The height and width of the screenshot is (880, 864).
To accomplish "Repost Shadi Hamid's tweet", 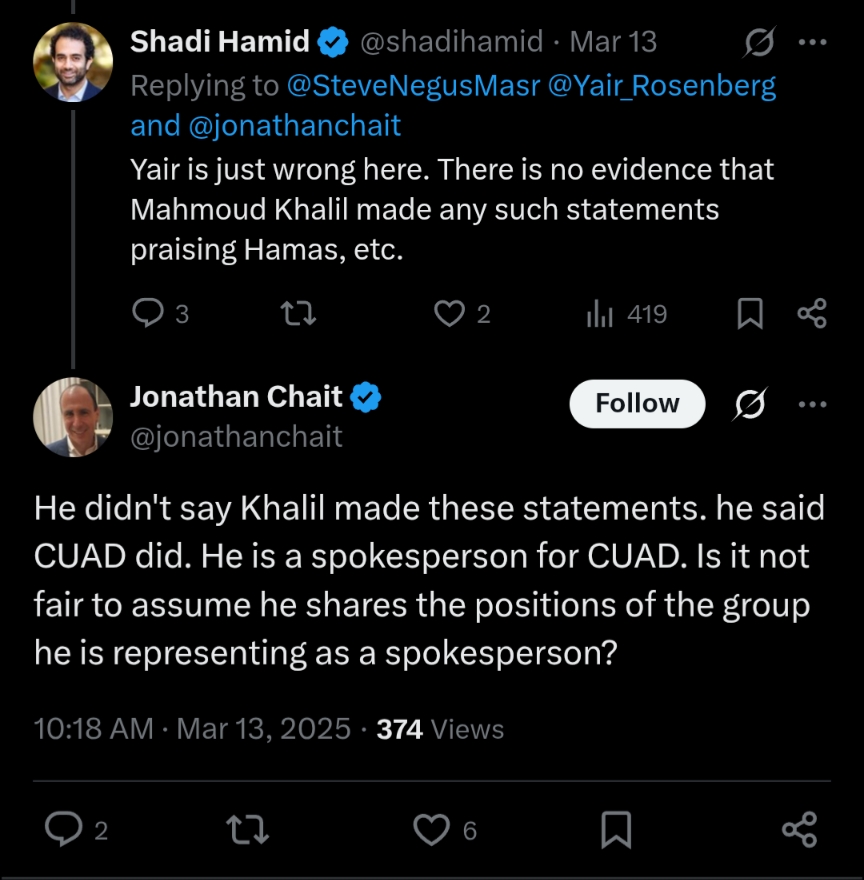I will click(298, 314).
